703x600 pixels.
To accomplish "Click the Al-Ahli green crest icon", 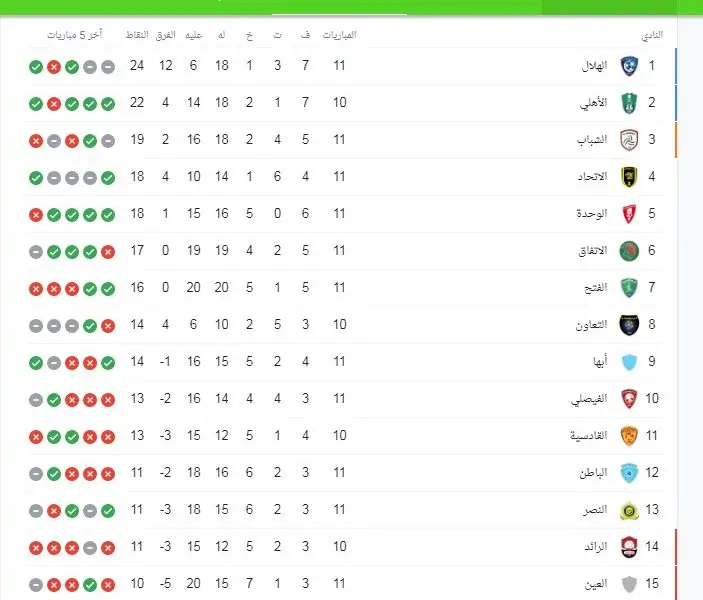I will coord(629,103).
